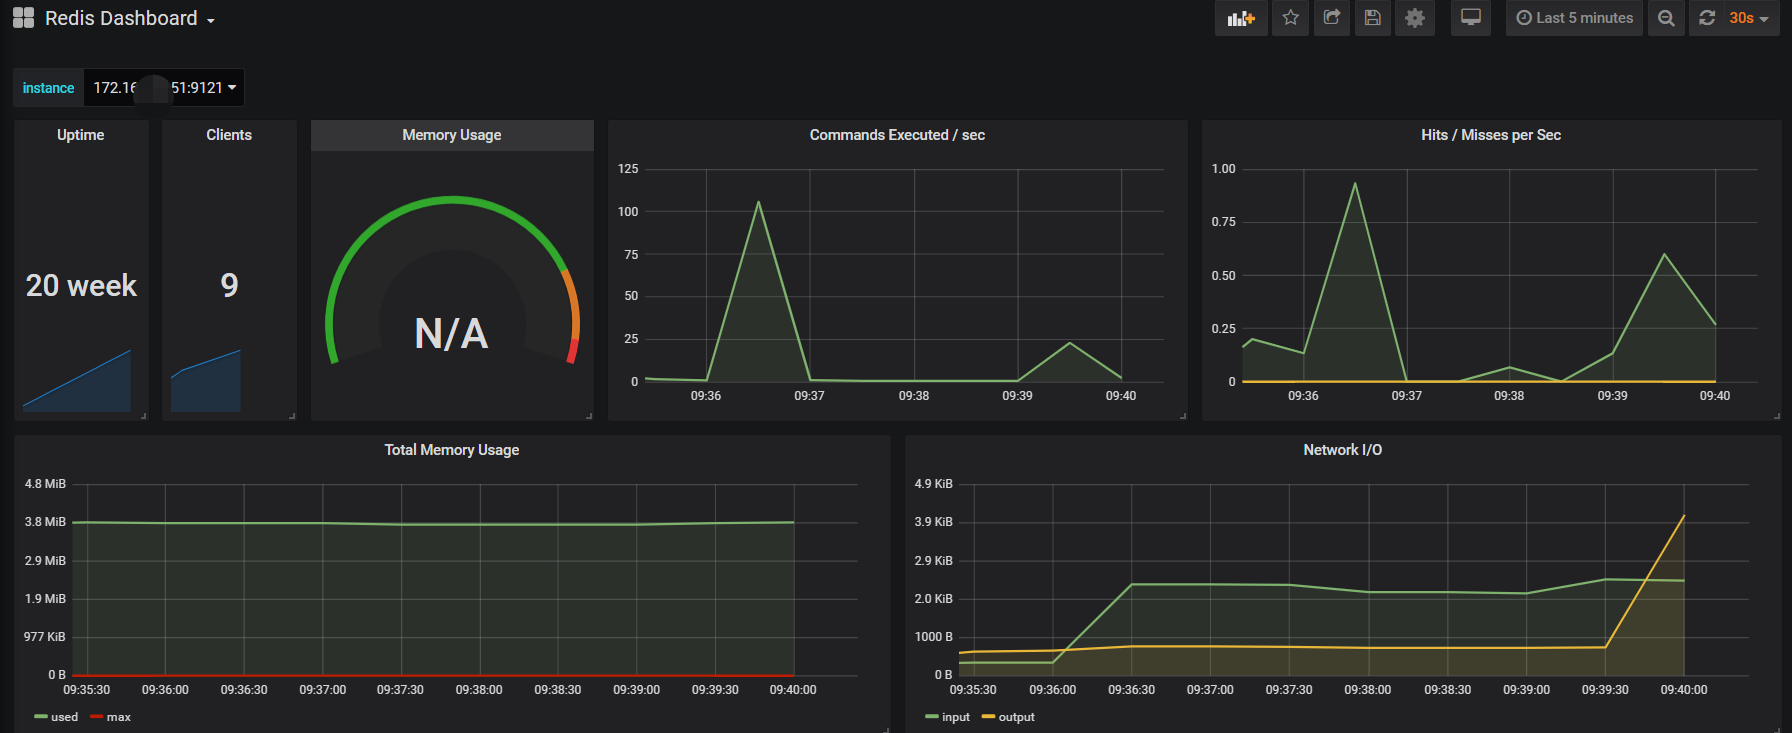Star this dashboard as favorite
This screenshot has width=1792, height=733.
1291,18
